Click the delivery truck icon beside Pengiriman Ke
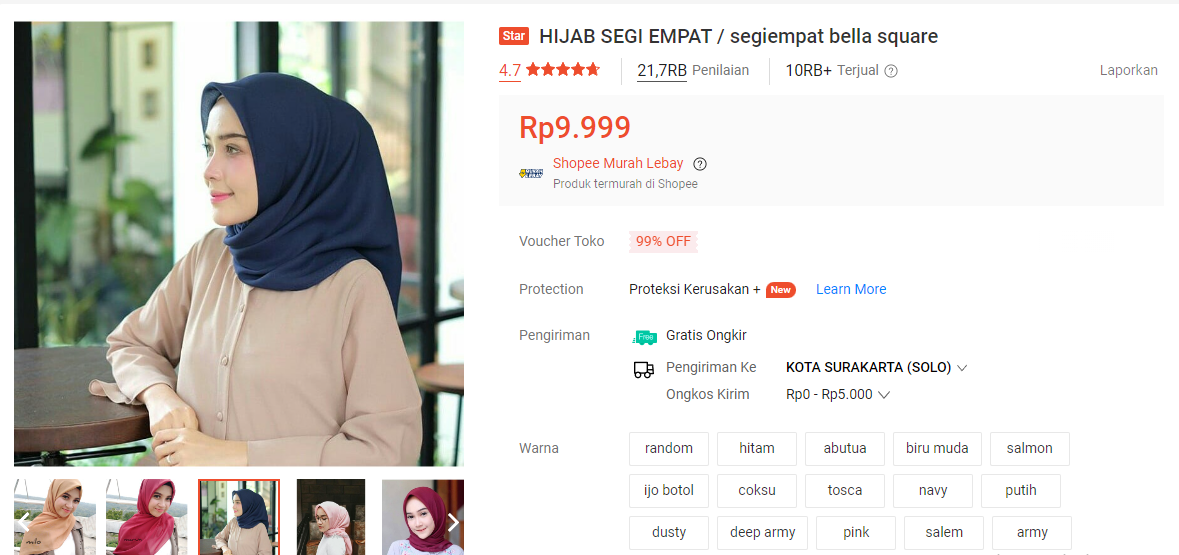Image resolution: width=1179 pixels, height=555 pixels. [644, 369]
